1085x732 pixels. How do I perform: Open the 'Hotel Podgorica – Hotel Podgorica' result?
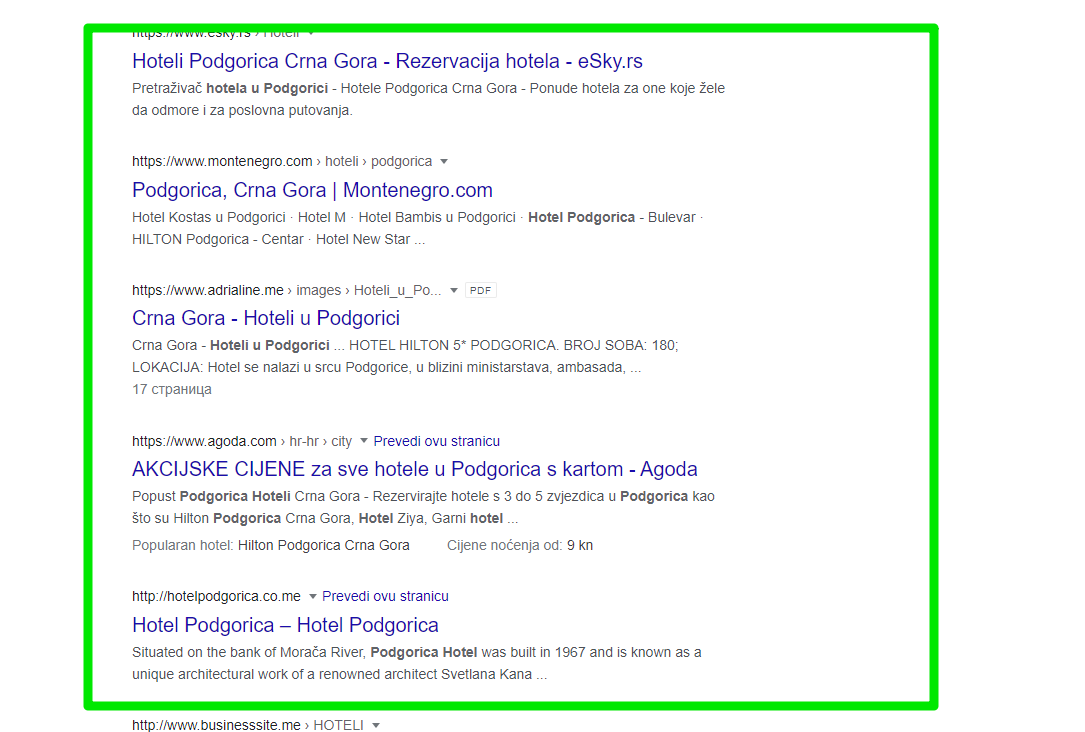tap(285, 625)
